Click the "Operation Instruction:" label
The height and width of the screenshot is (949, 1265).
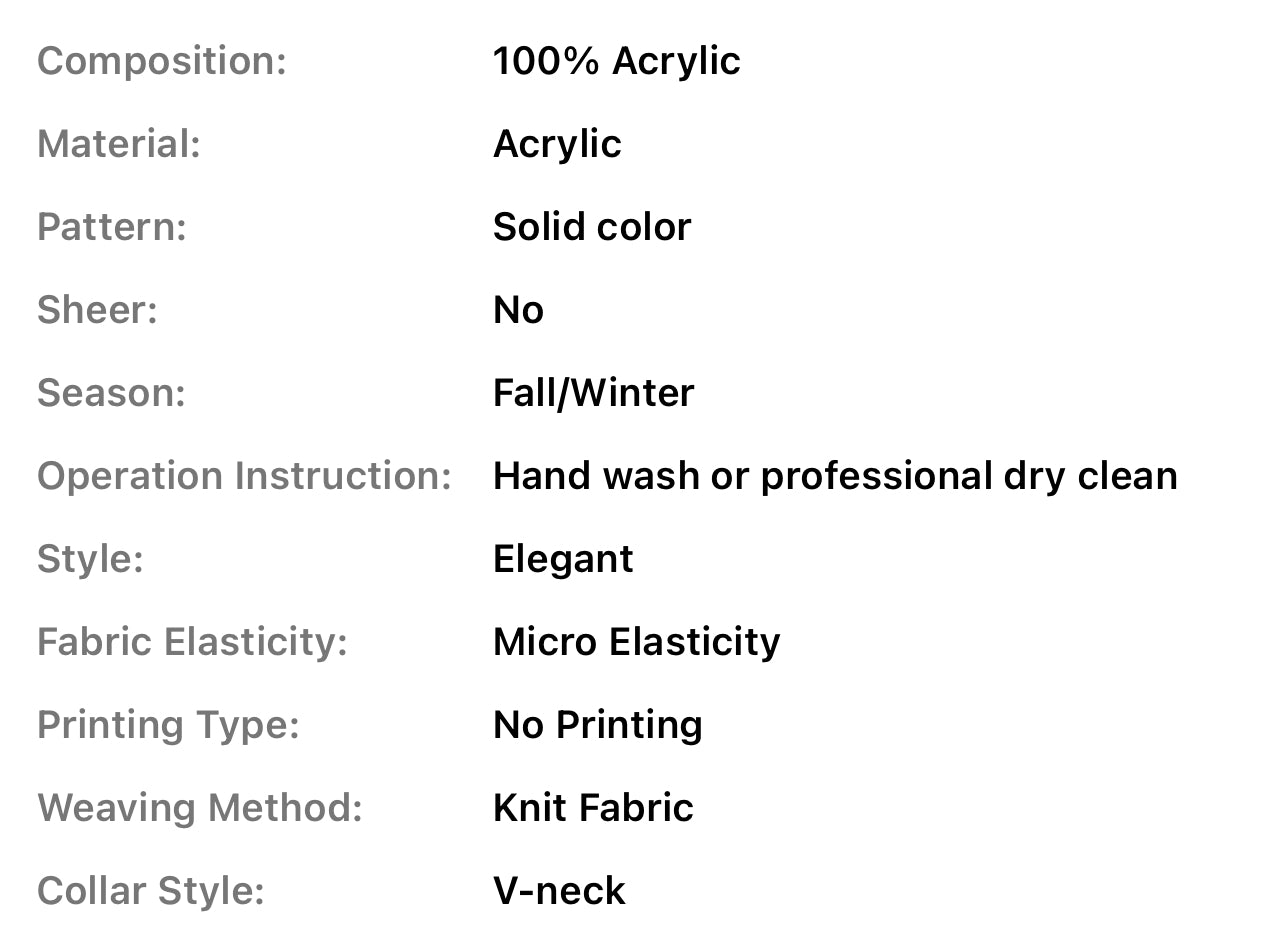(x=244, y=476)
